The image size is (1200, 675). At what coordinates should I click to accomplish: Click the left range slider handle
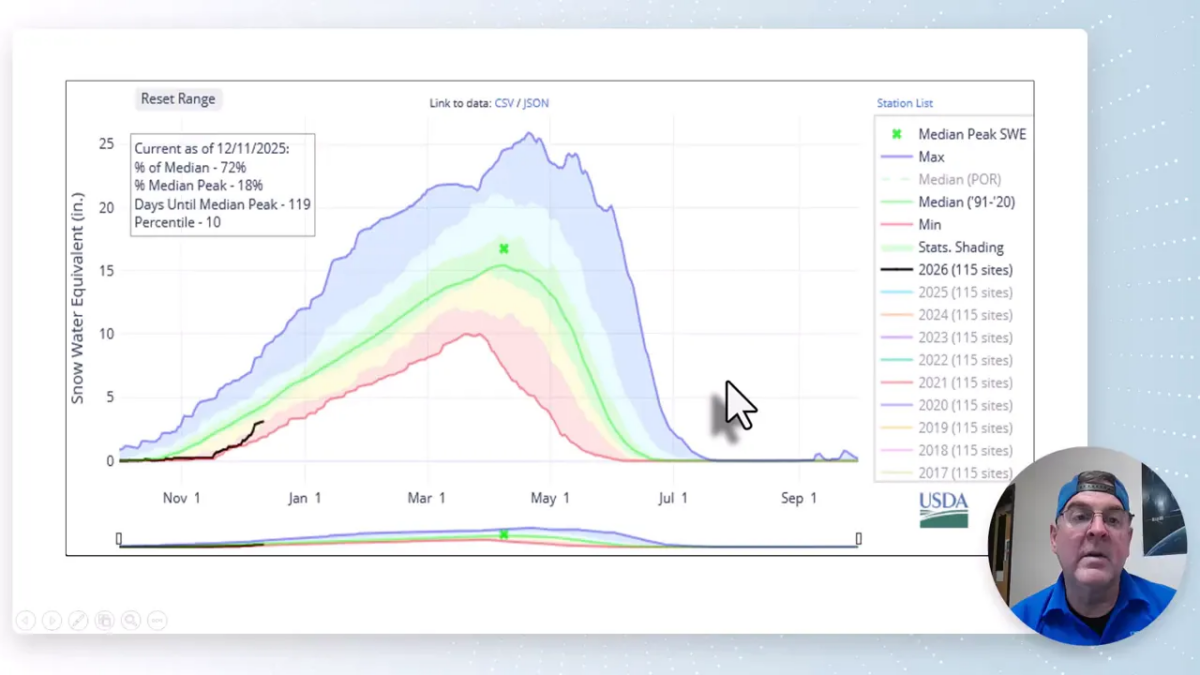click(x=119, y=539)
